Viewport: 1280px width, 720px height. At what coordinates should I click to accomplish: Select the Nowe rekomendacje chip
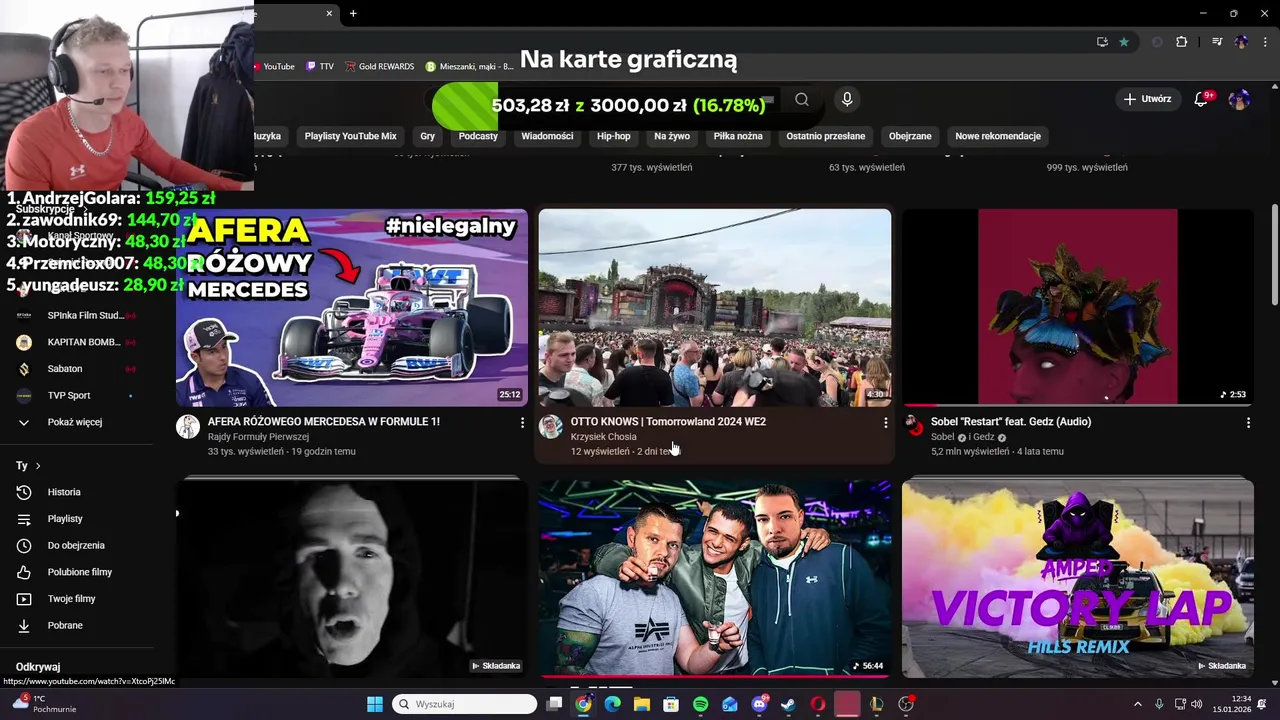(x=998, y=136)
